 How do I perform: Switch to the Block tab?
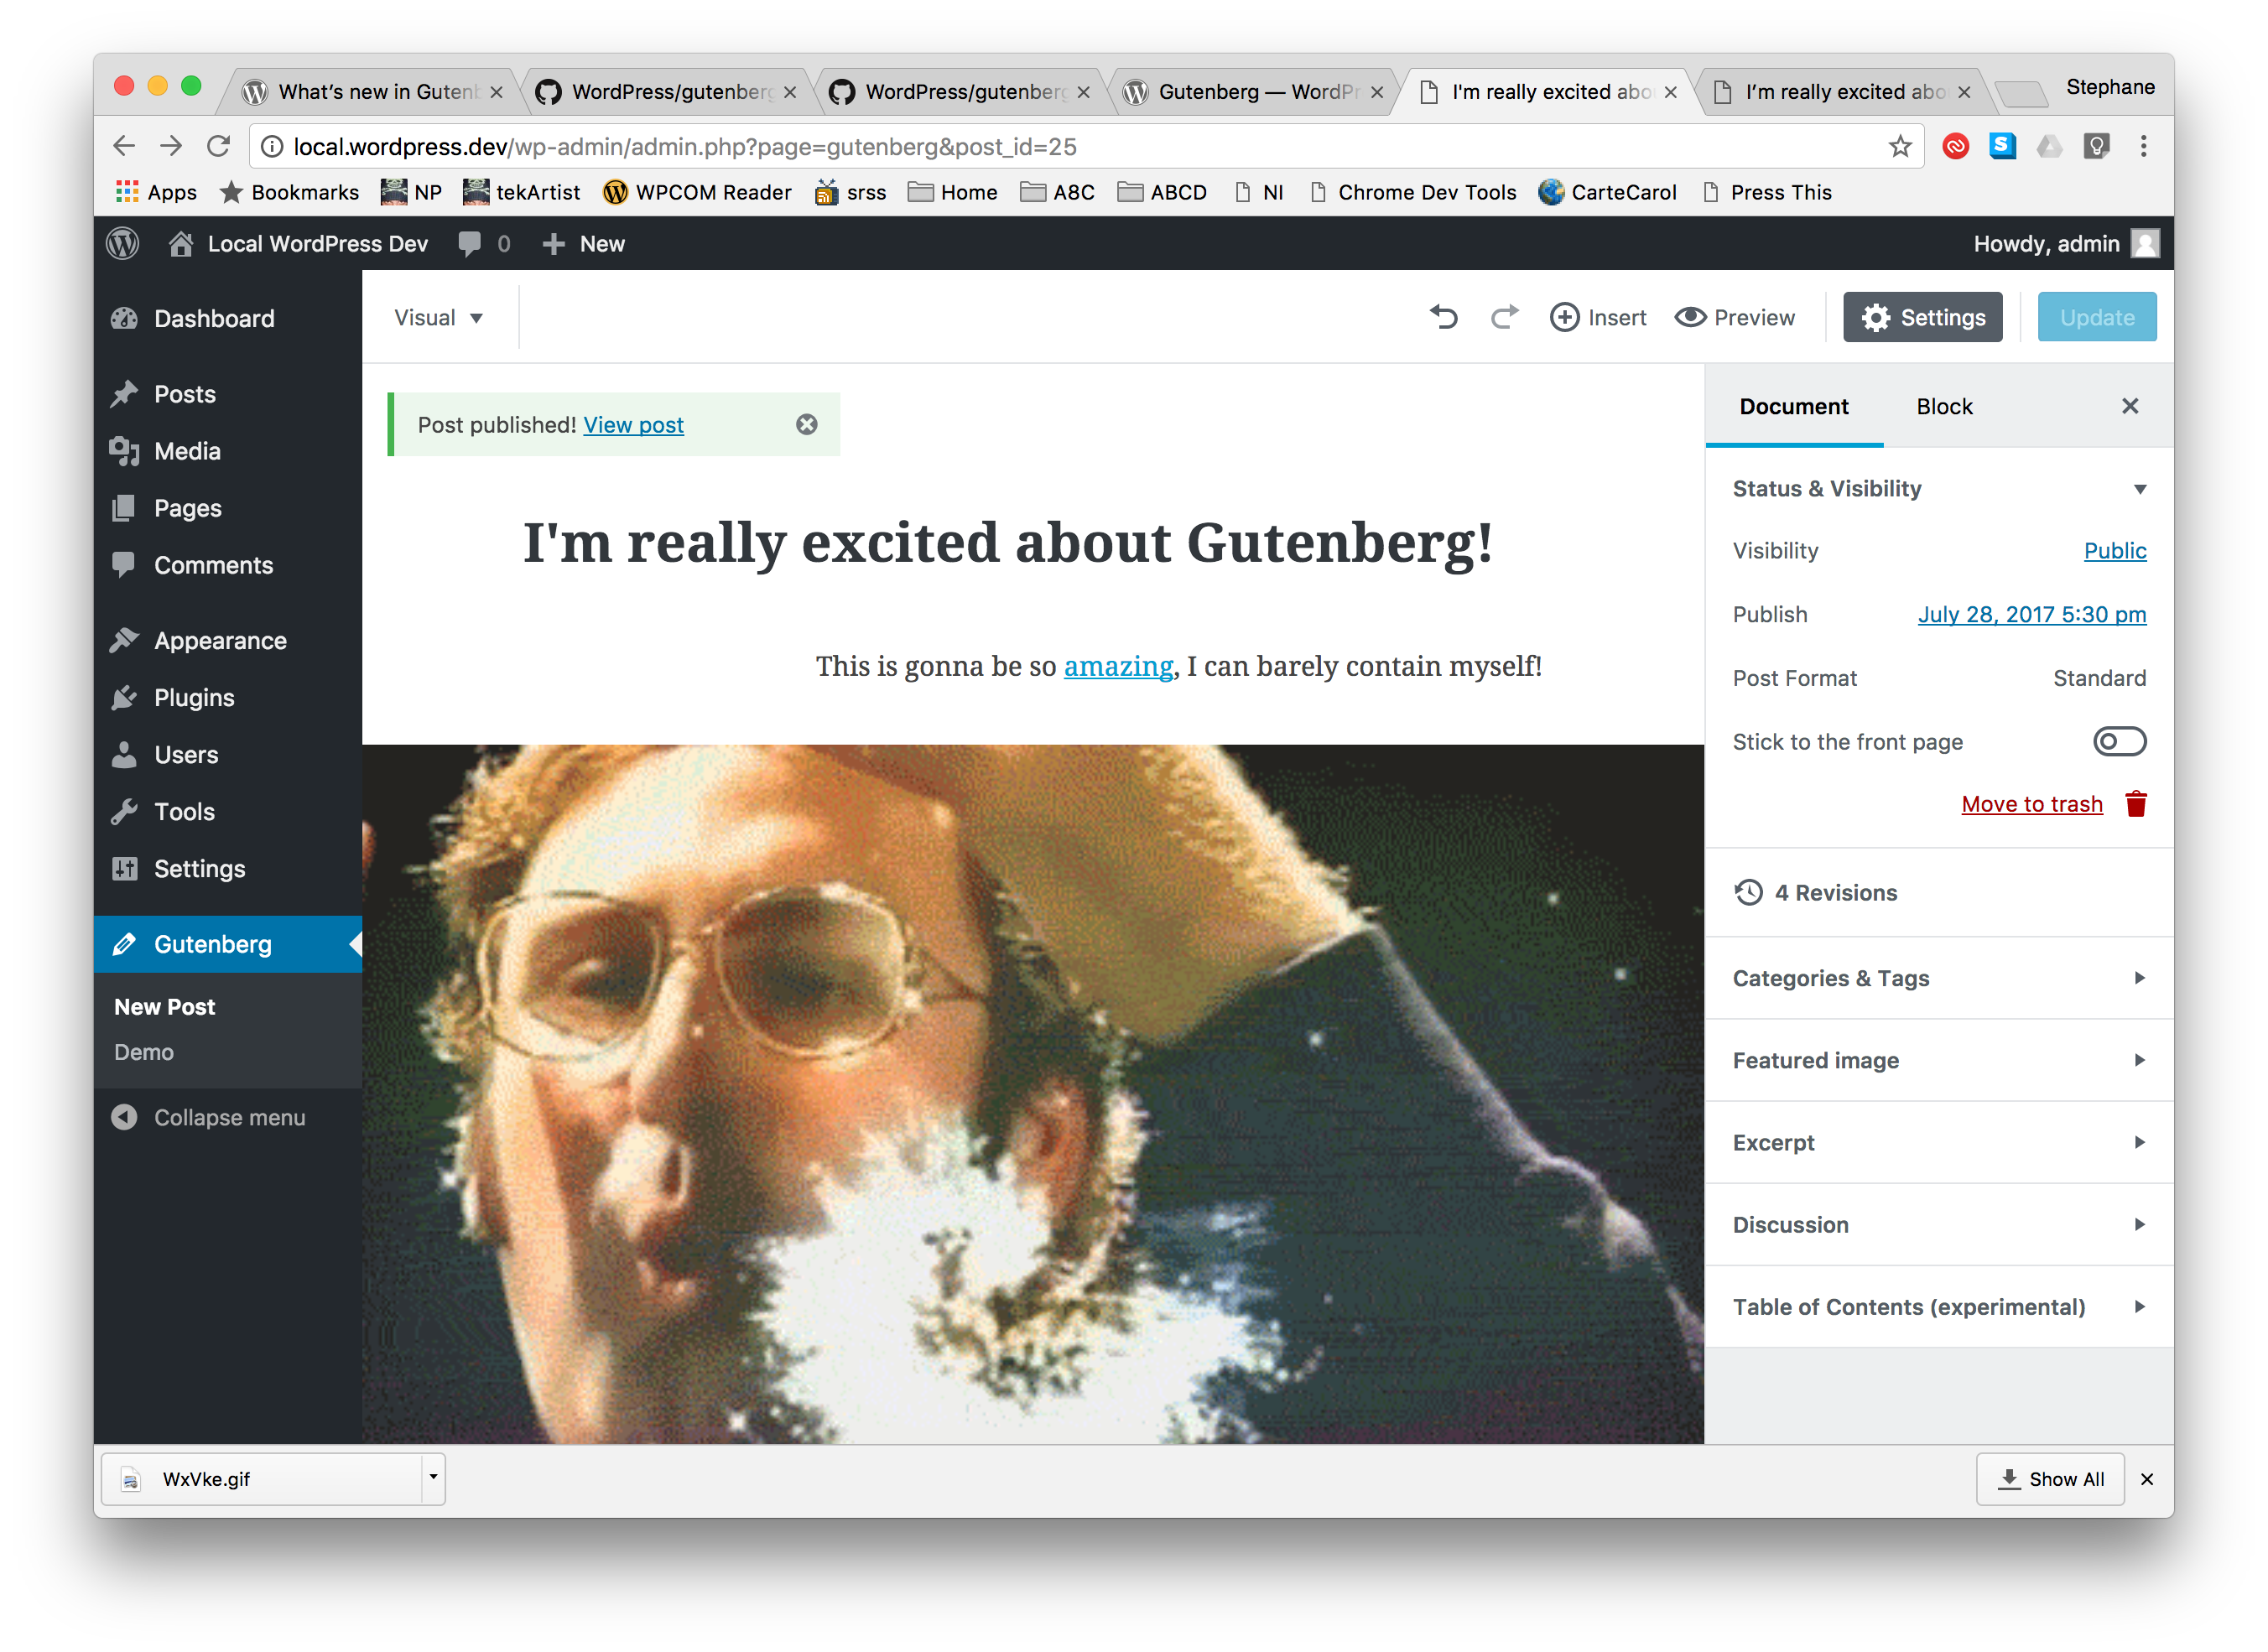[1943, 406]
